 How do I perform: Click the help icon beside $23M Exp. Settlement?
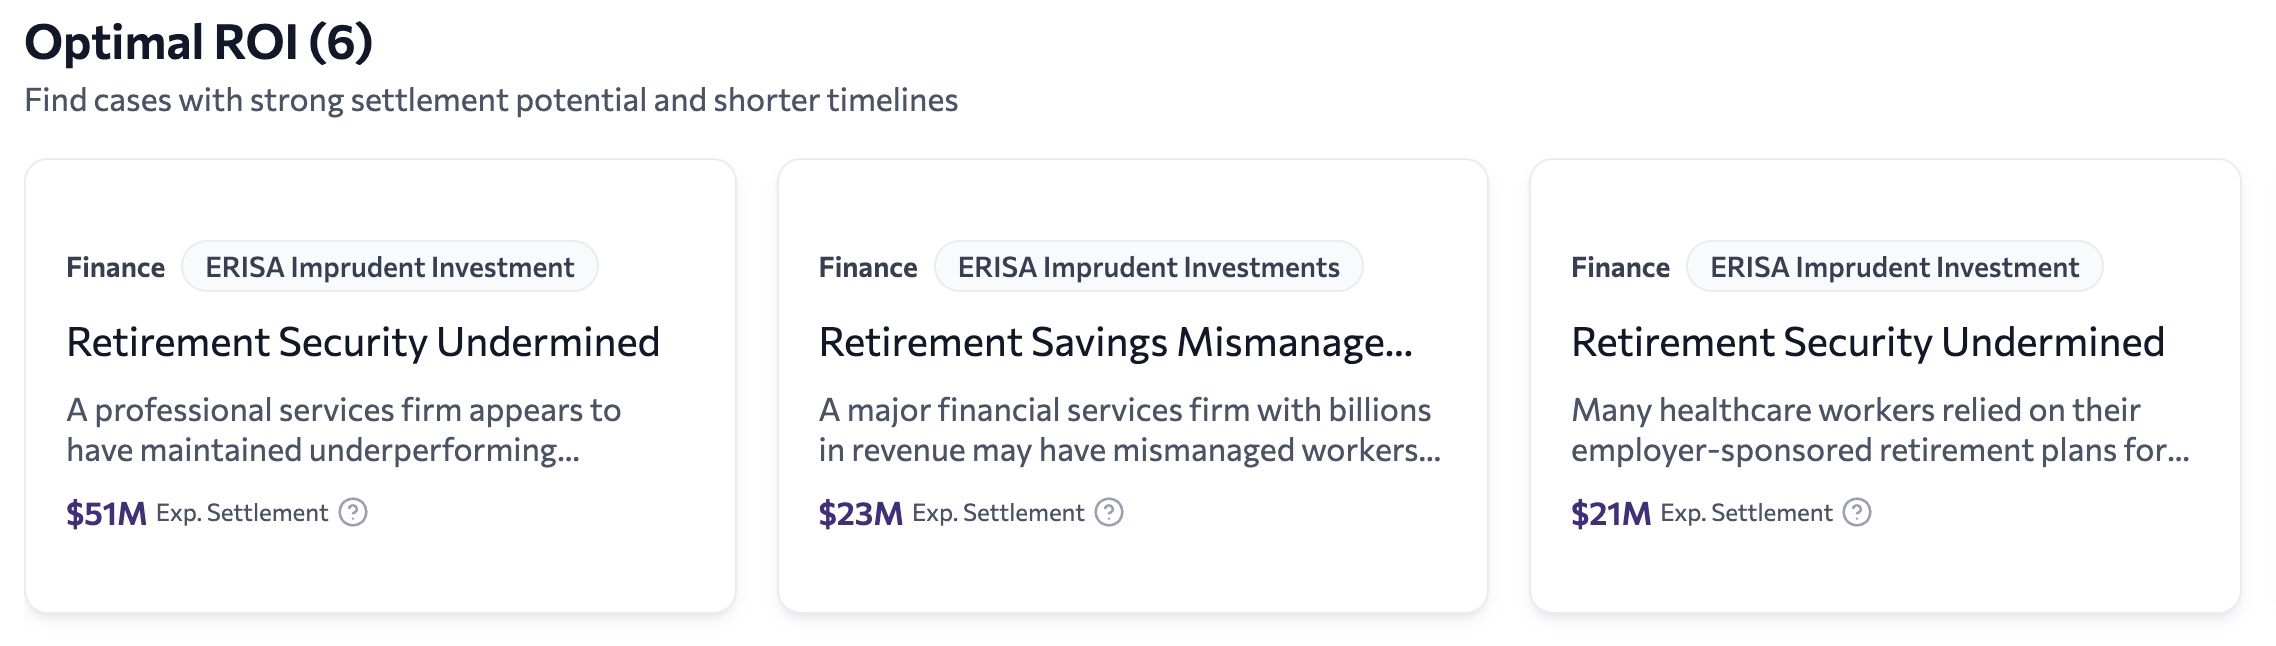(x=1109, y=513)
